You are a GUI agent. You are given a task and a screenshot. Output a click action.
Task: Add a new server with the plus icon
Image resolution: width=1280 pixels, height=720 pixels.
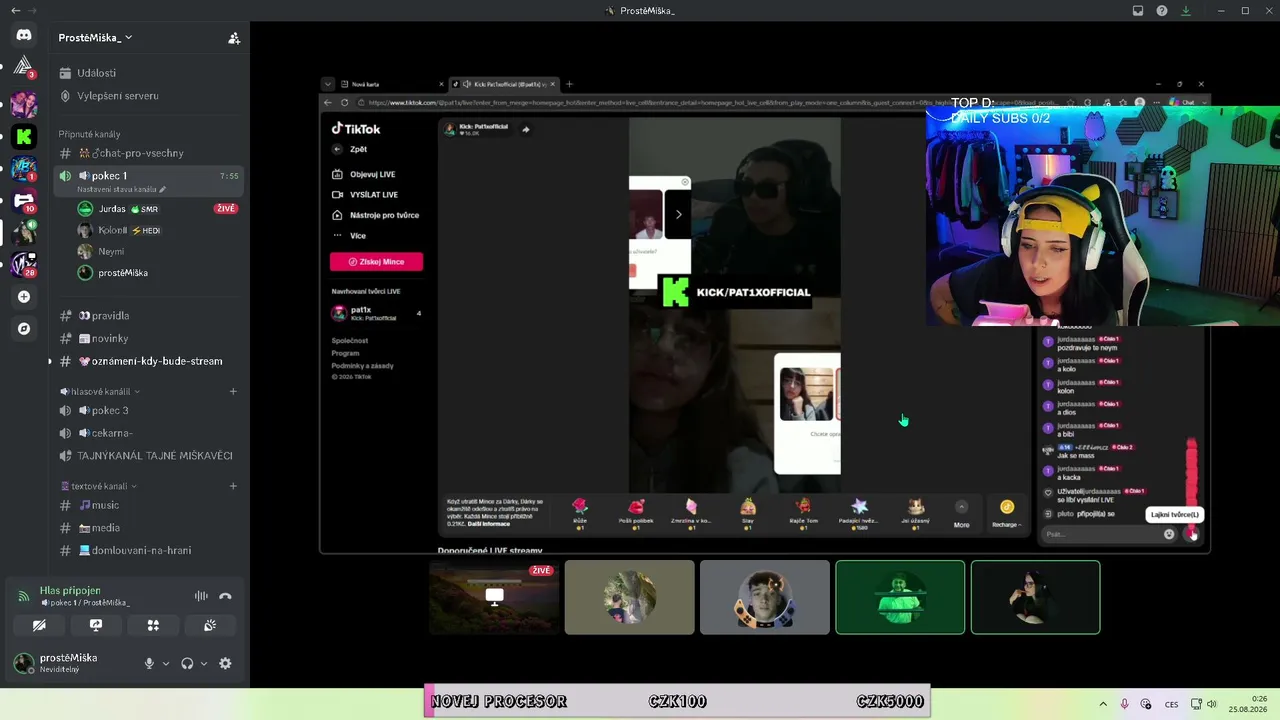coord(24,297)
